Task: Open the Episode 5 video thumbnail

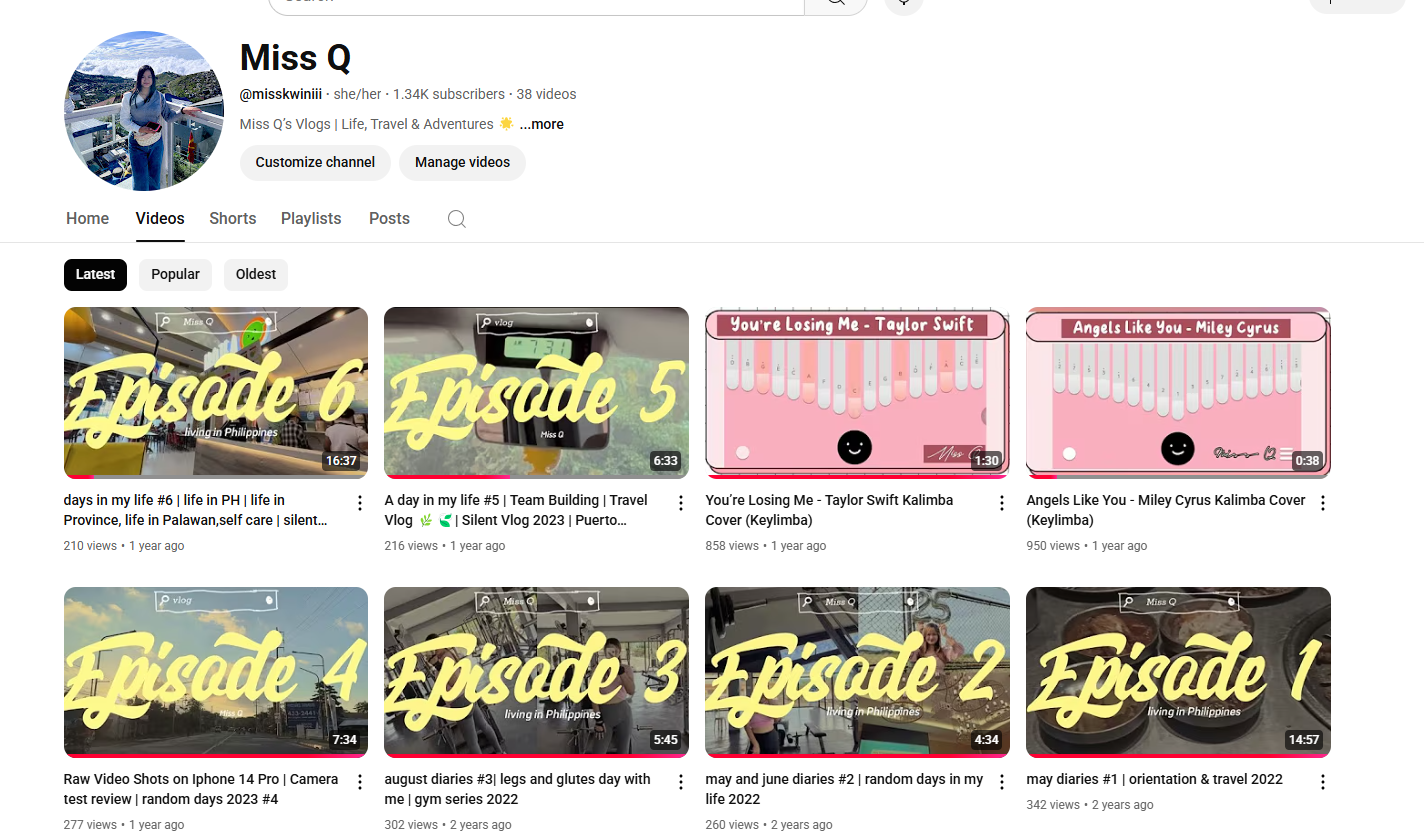Action: coord(536,392)
